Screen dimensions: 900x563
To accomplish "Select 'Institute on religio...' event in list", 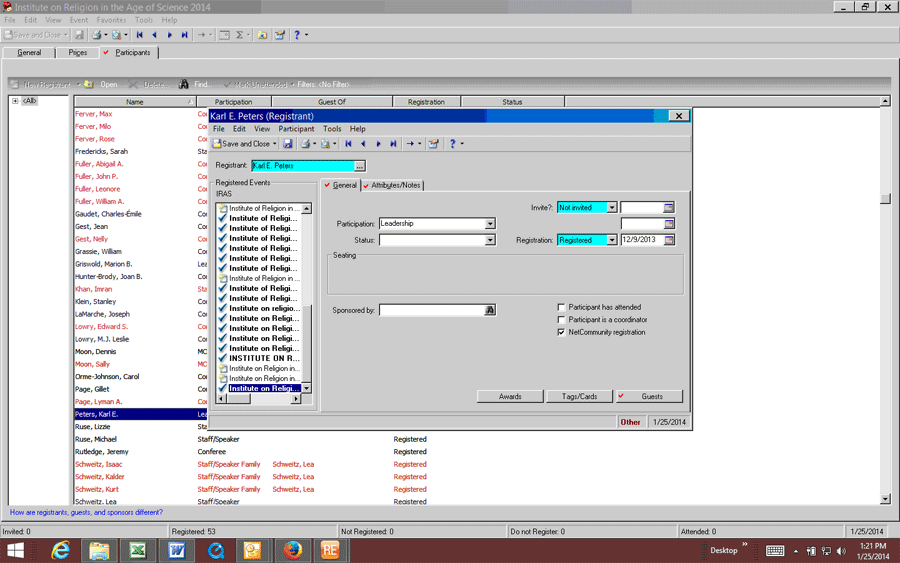I will click(264, 308).
